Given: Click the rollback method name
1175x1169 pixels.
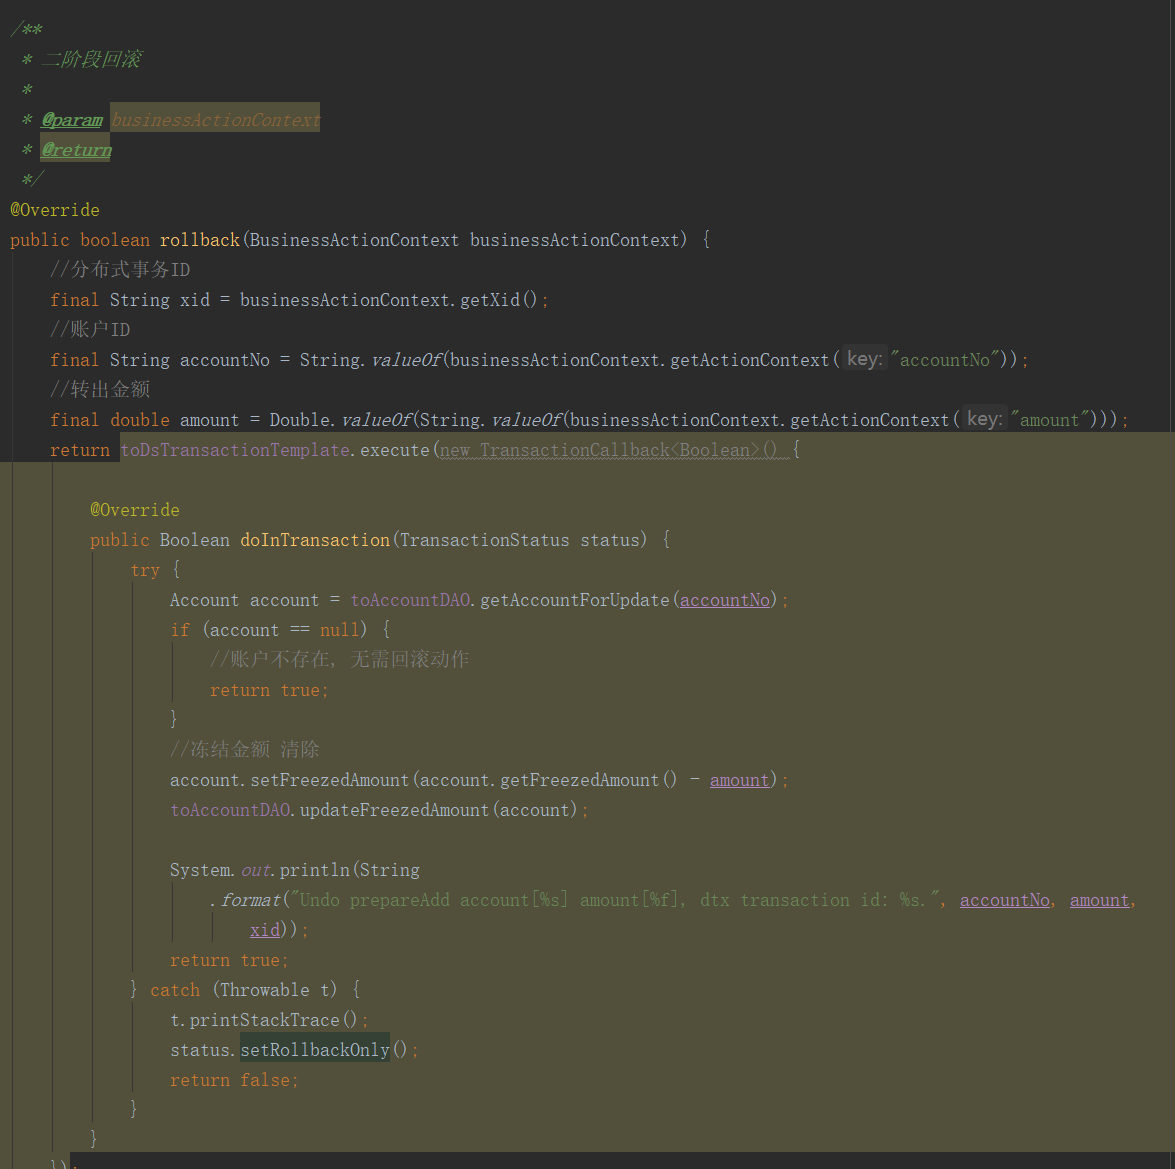Looking at the screenshot, I should click(x=199, y=240).
